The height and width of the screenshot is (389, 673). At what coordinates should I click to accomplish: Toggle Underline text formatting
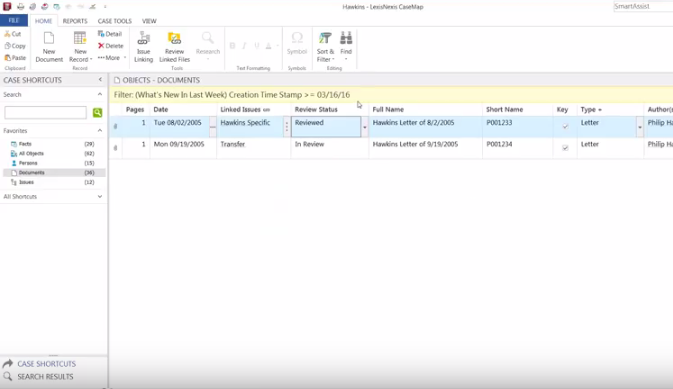257,46
